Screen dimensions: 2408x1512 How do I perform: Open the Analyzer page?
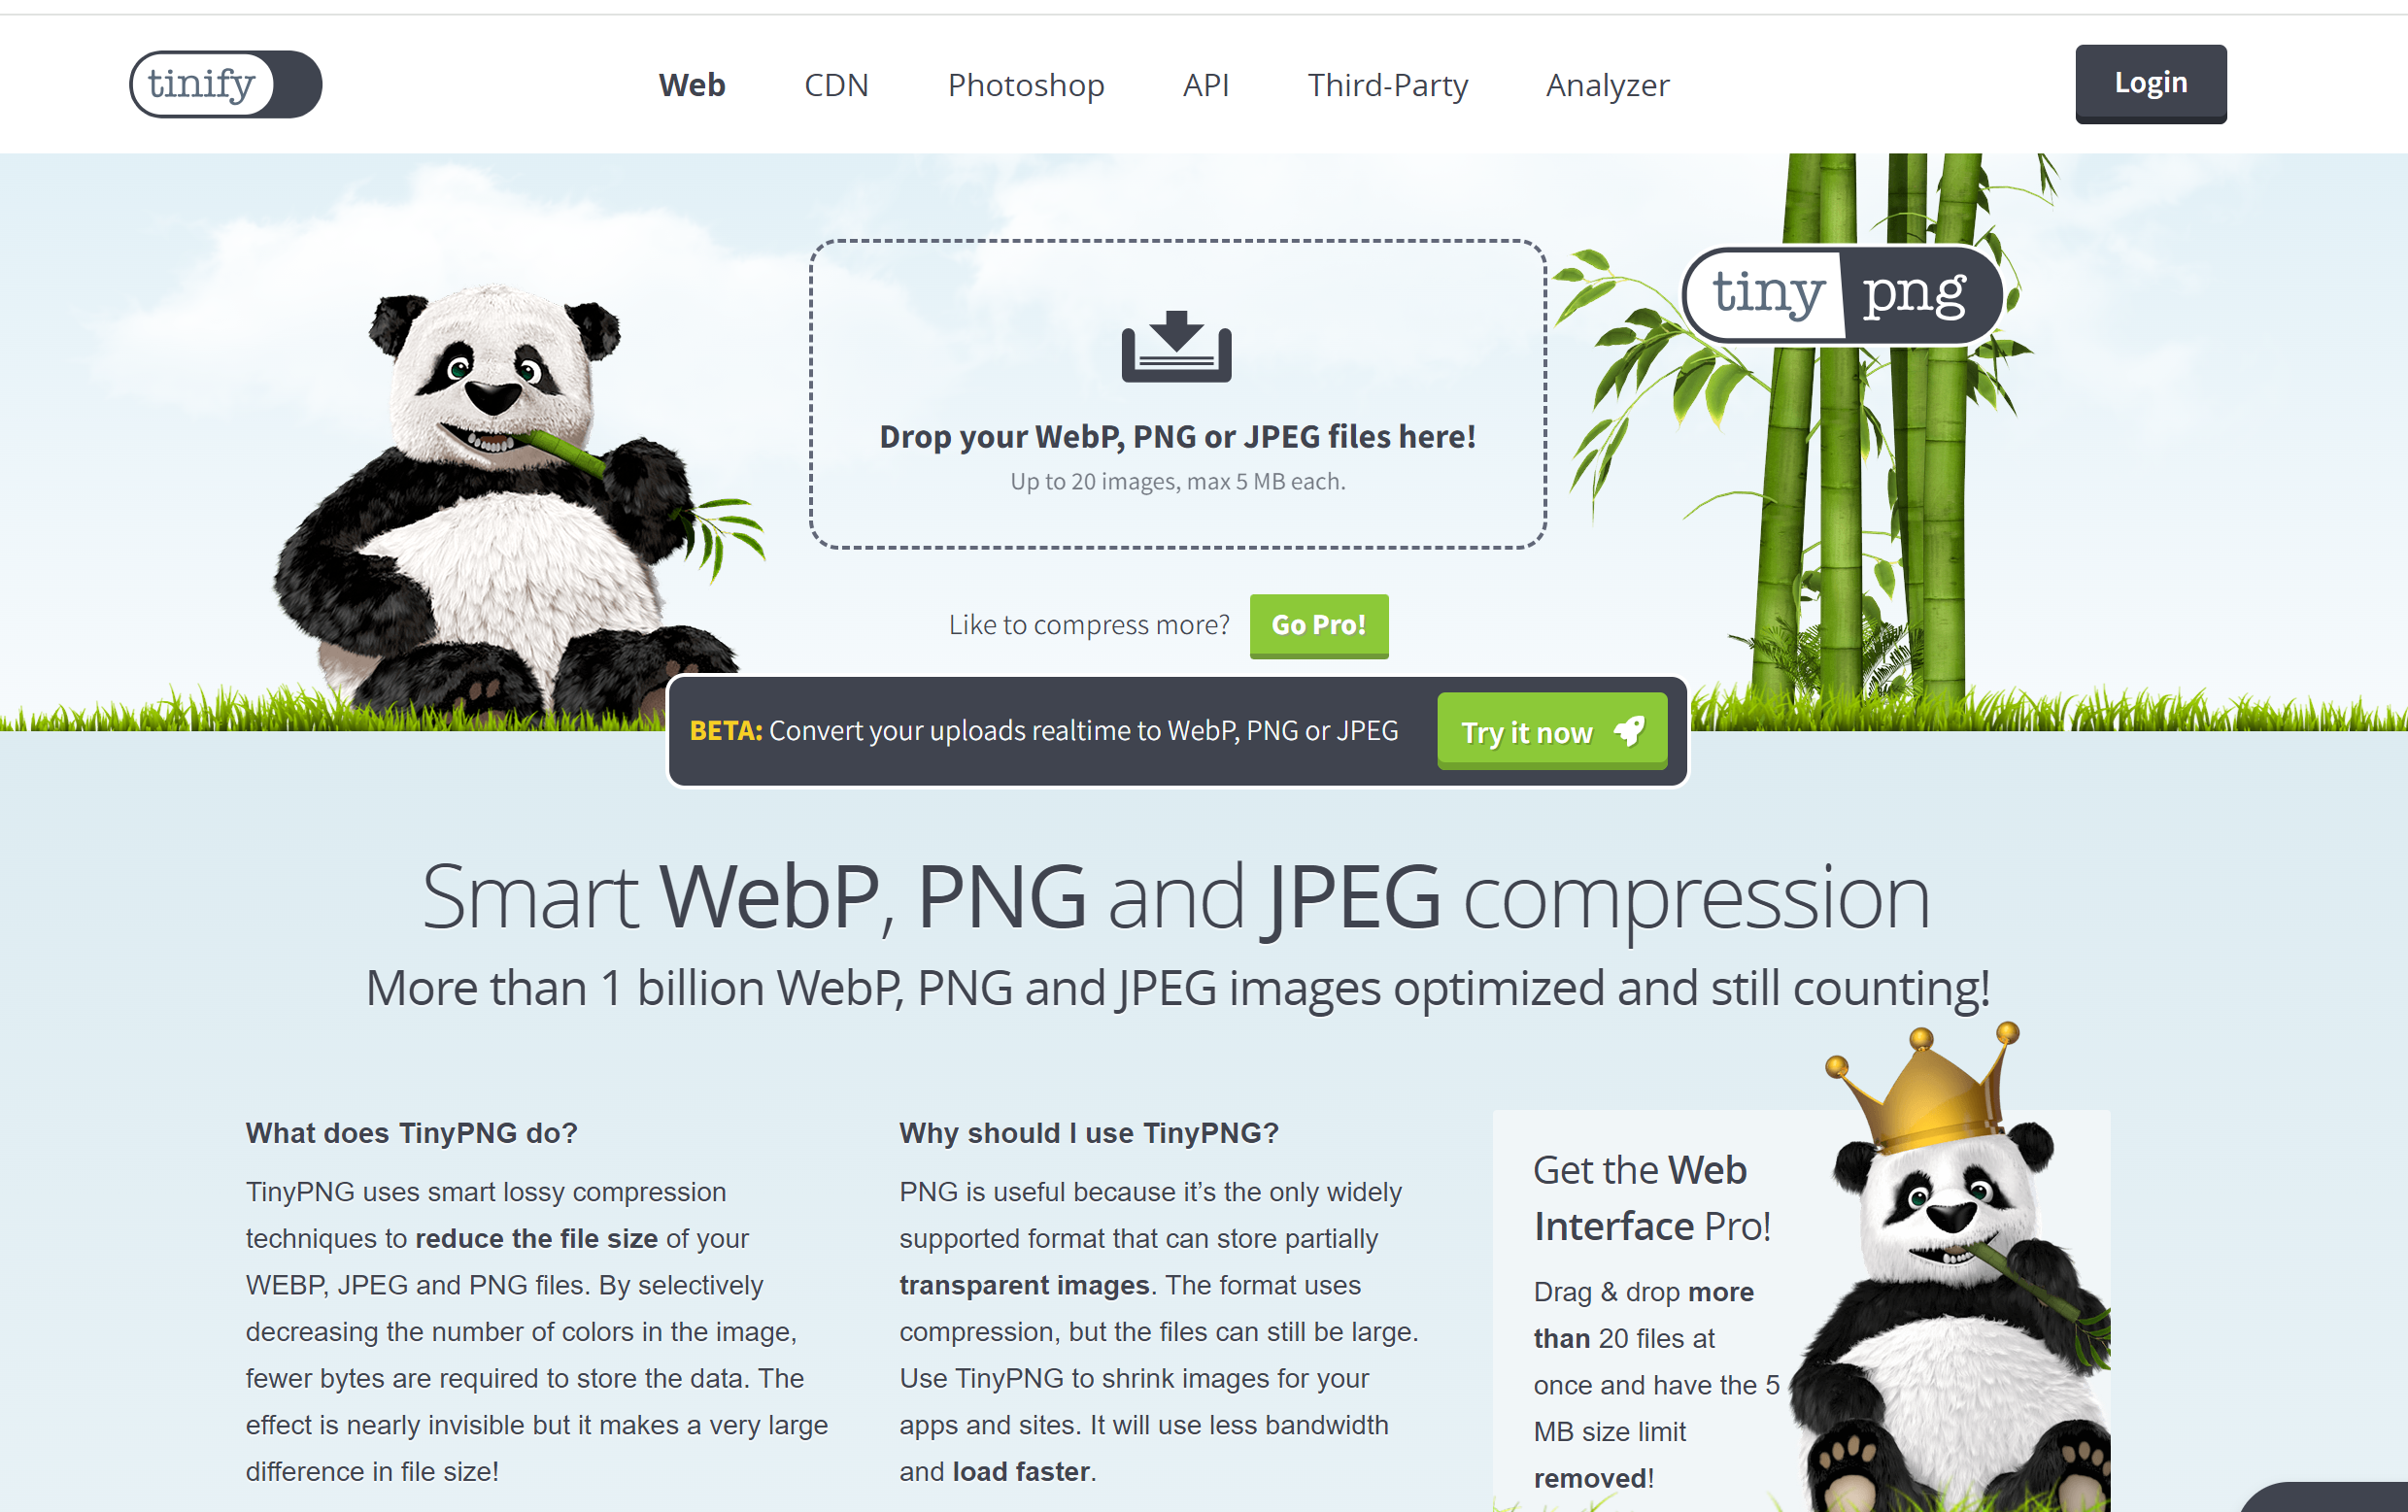1608,85
